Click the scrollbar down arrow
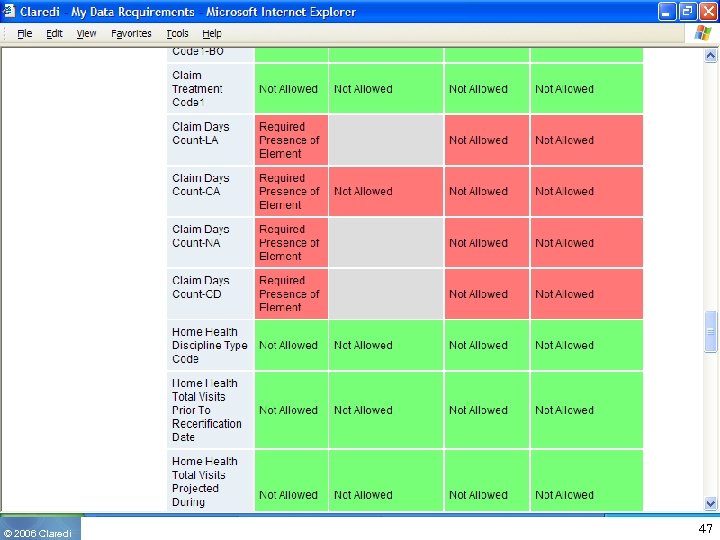This screenshot has width=720, height=540. click(710, 503)
